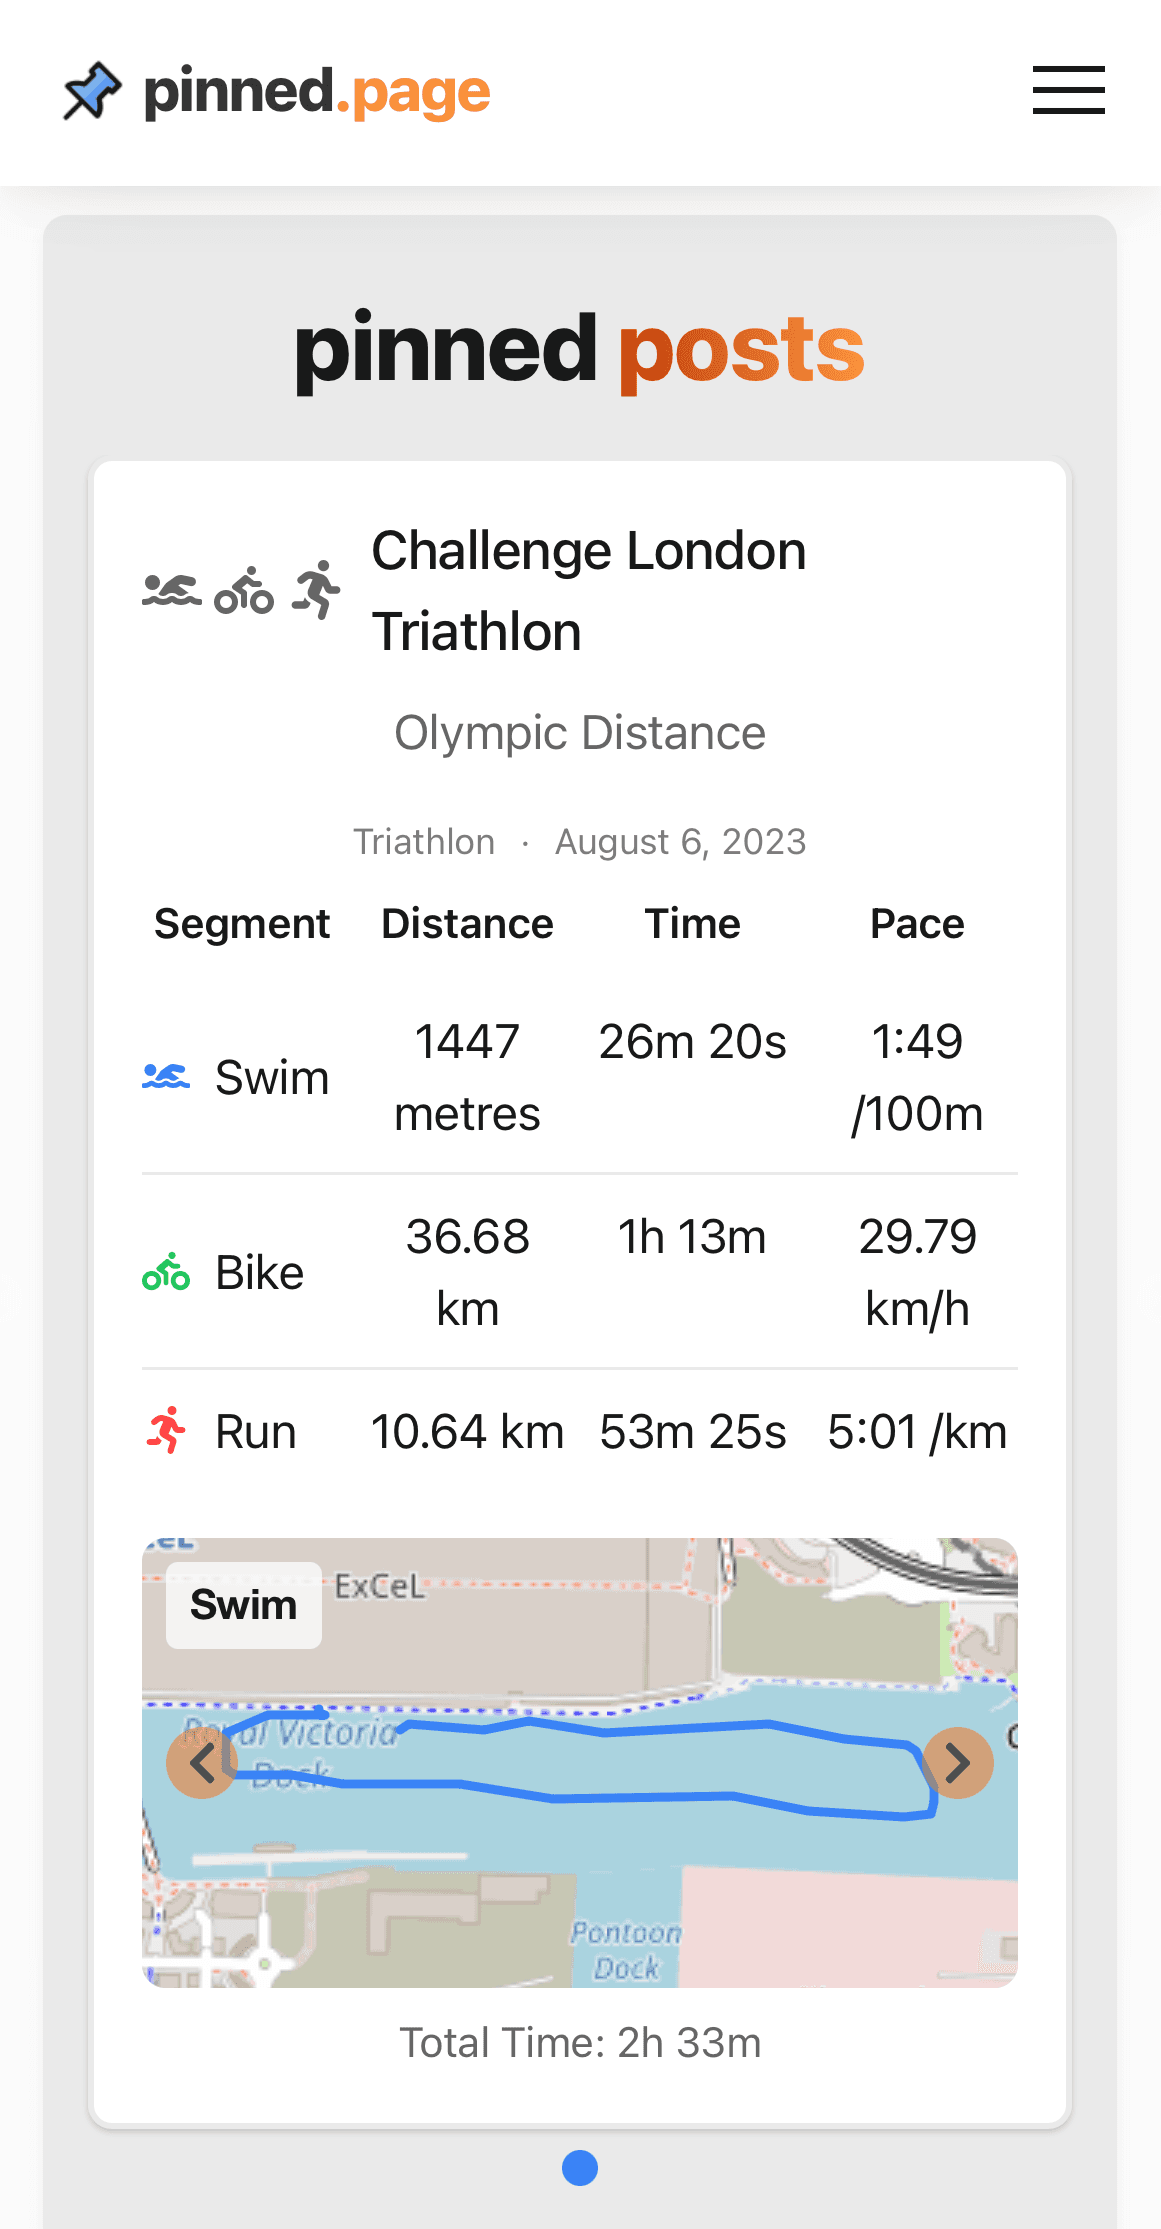The image size is (1161, 2229).
Task: Click the gray cyclist icon in header
Action: pos(244,590)
